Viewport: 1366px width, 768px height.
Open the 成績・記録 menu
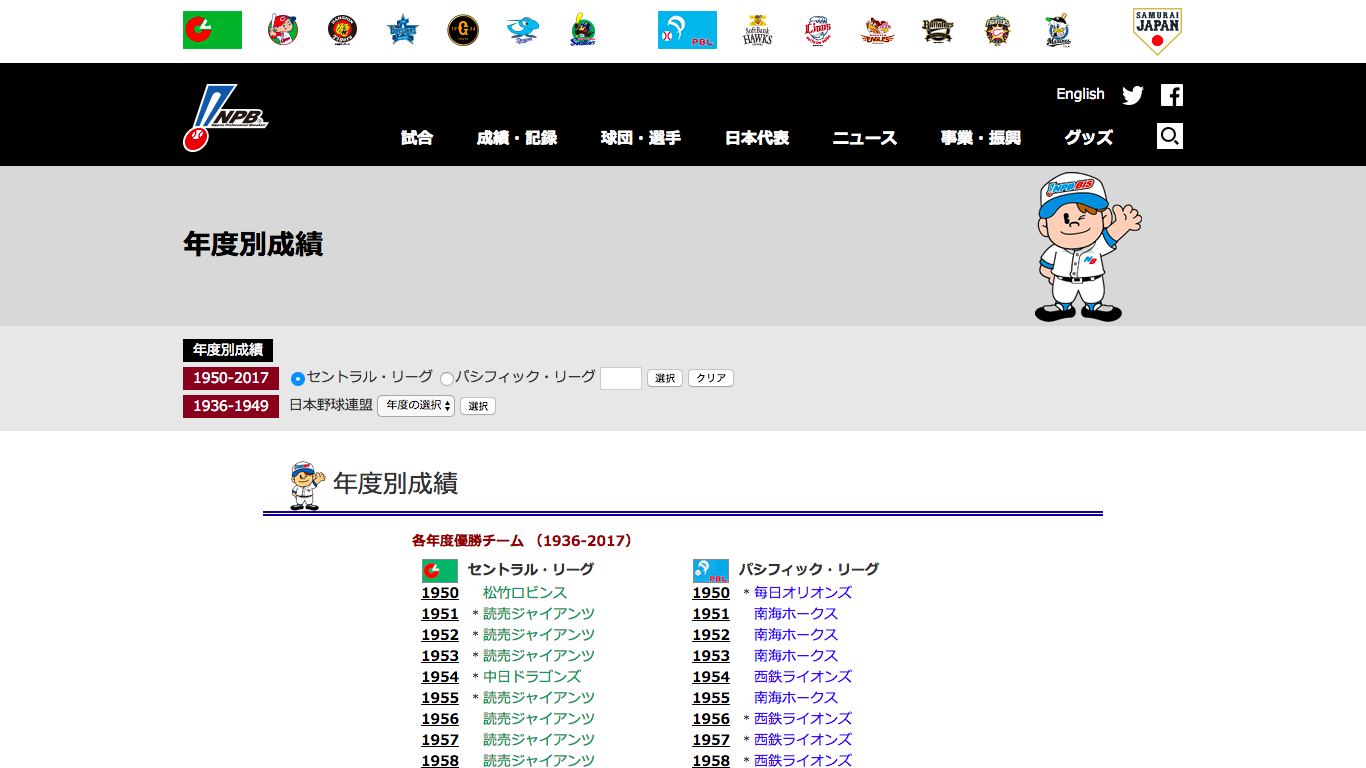pyautogui.click(x=517, y=138)
